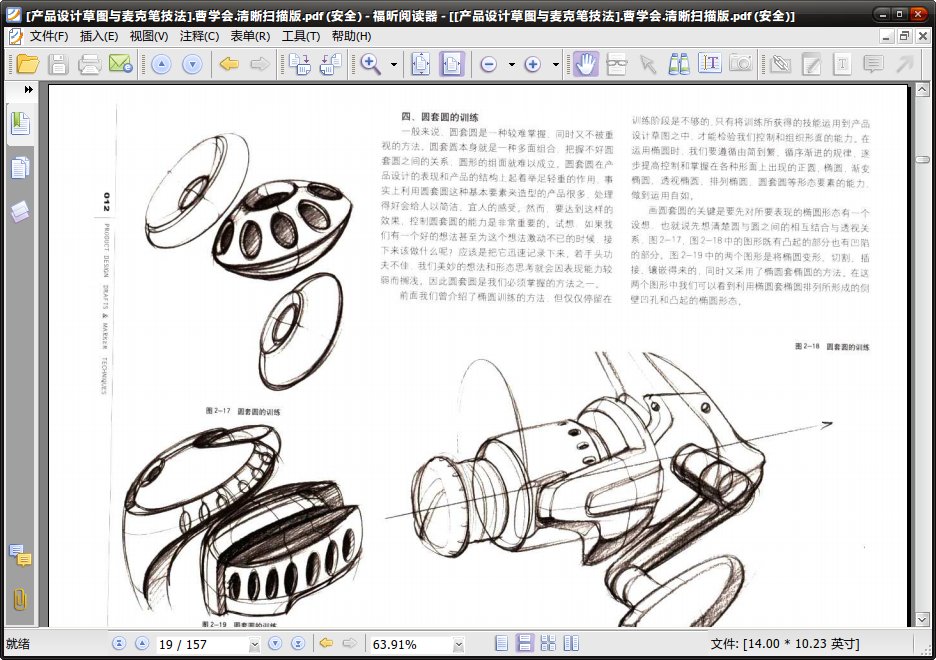Switch to Continuous page layout

pos(525,643)
